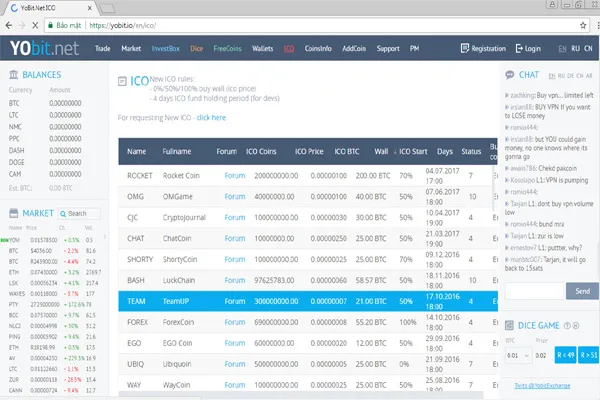Send the chat message
Screen dimensions: 600x400
coord(582,291)
